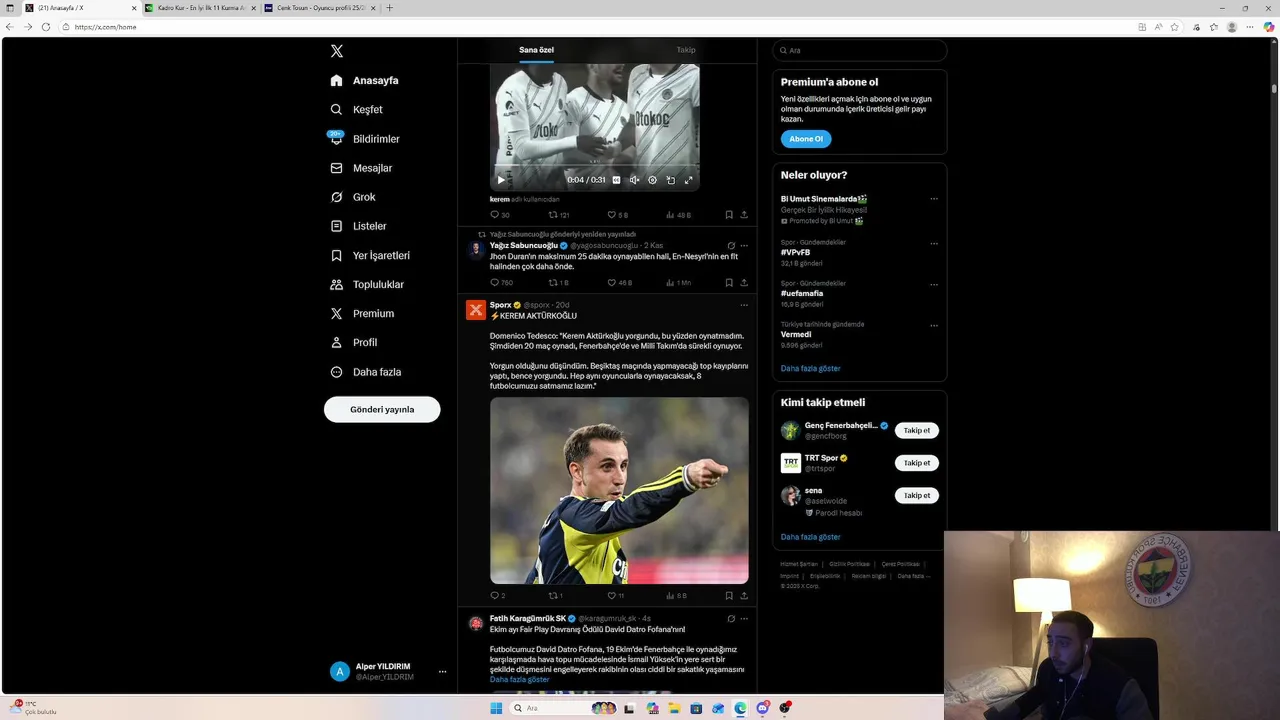This screenshot has width=1280, height=720.
Task: Open the Kerem Aktürkoğlu photo in Sporx post
Action: (619, 491)
